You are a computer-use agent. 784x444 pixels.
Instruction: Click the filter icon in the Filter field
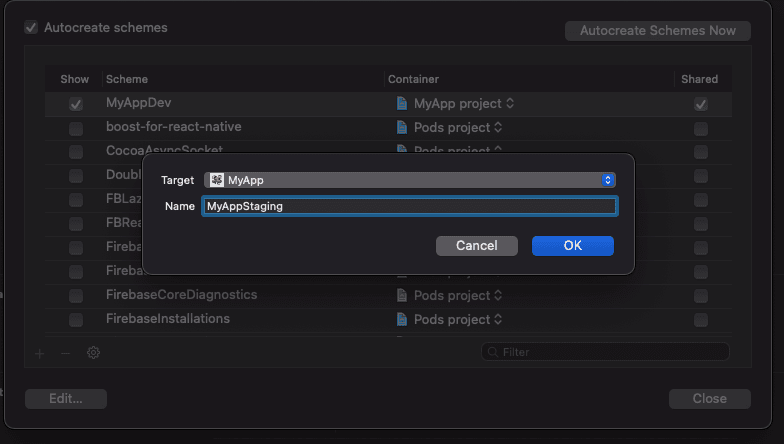coord(492,352)
